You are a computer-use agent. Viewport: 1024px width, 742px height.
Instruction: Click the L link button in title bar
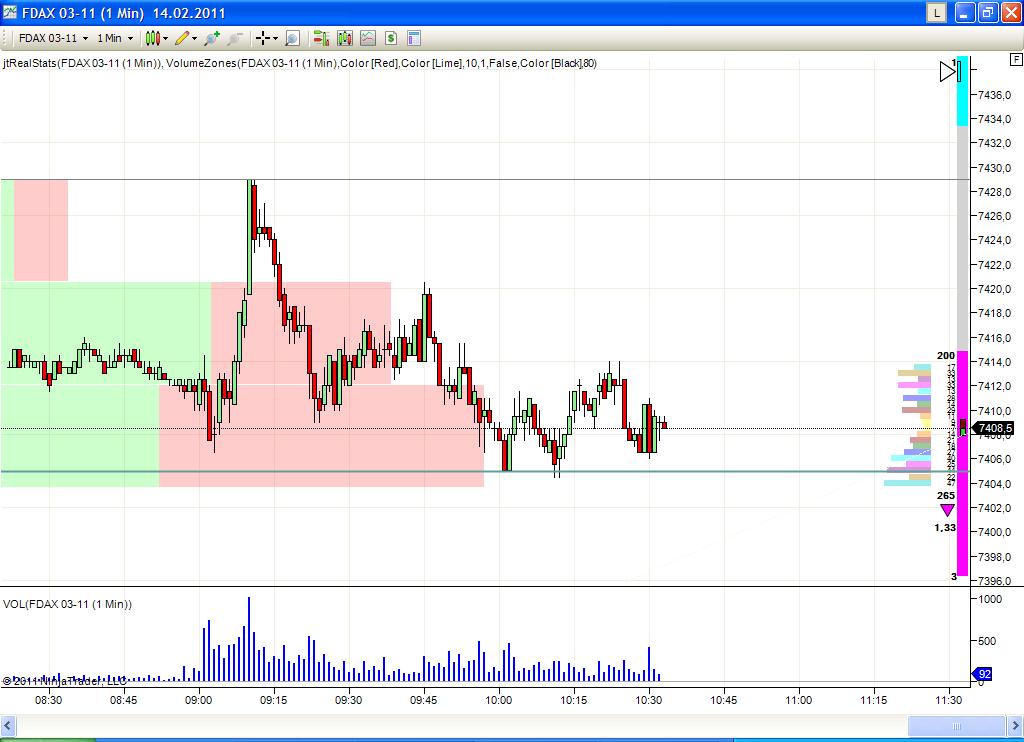tap(936, 12)
